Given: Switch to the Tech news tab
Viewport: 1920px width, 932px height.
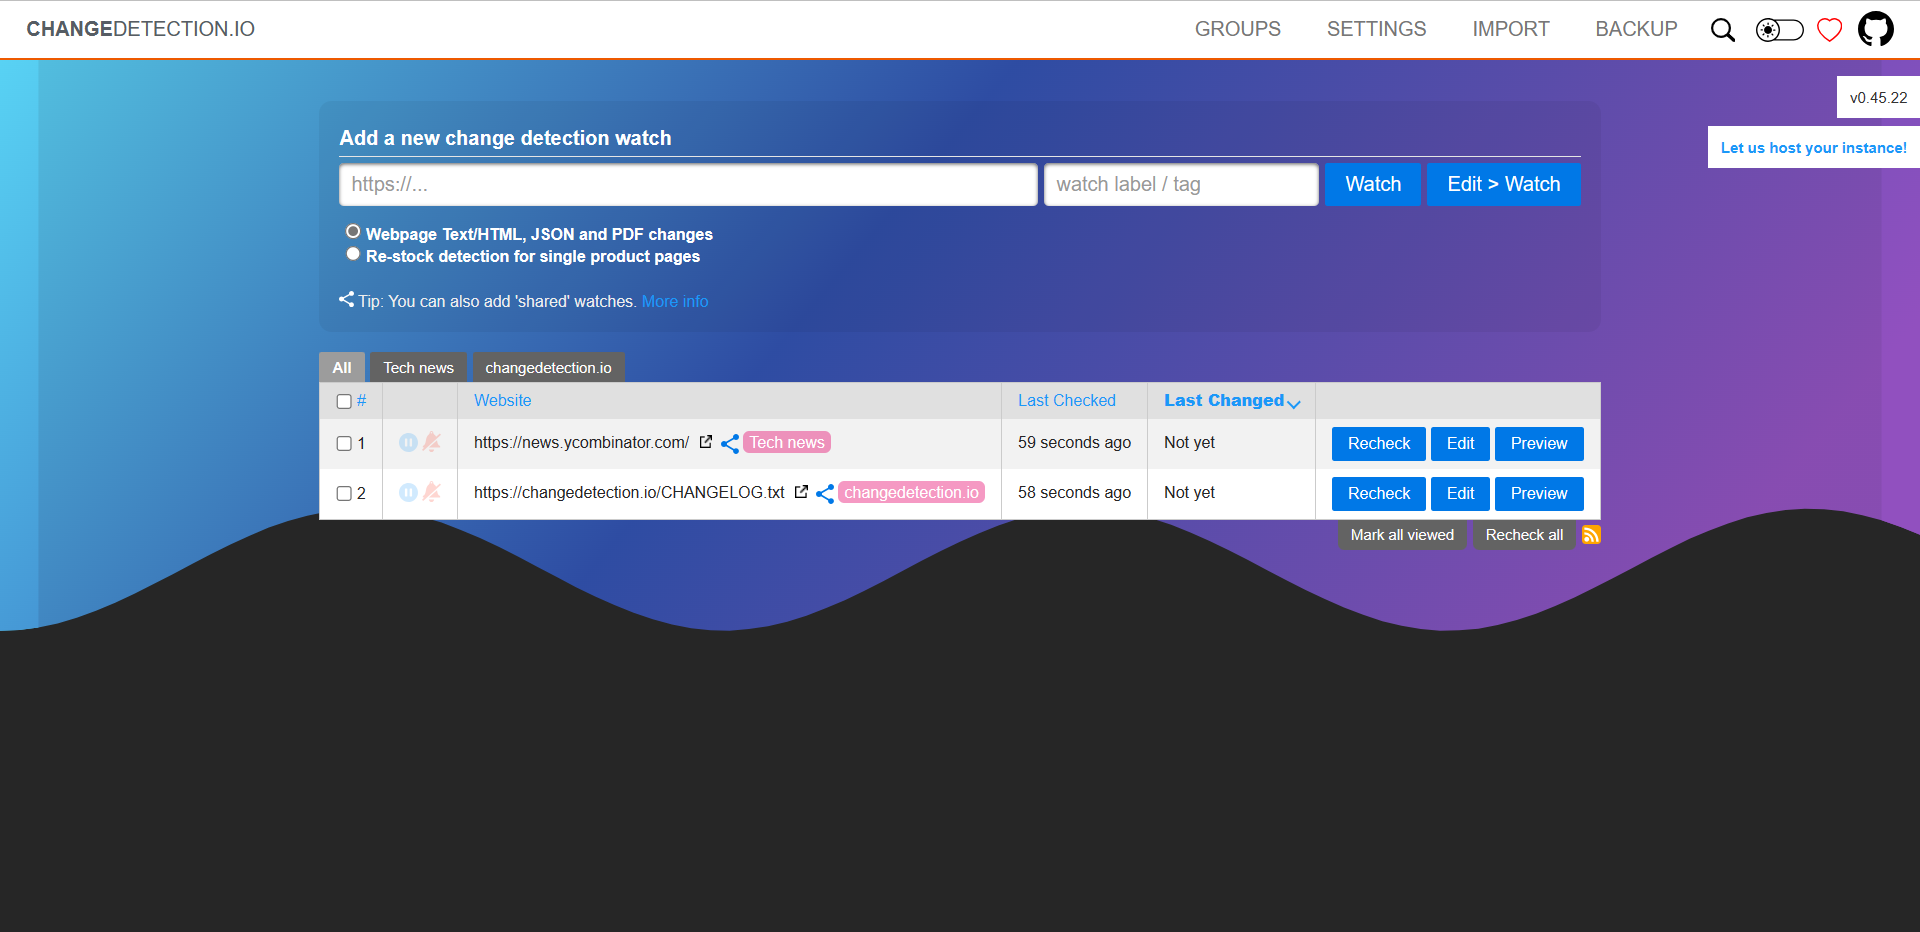Looking at the screenshot, I should pyautogui.click(x=418, y=368).
